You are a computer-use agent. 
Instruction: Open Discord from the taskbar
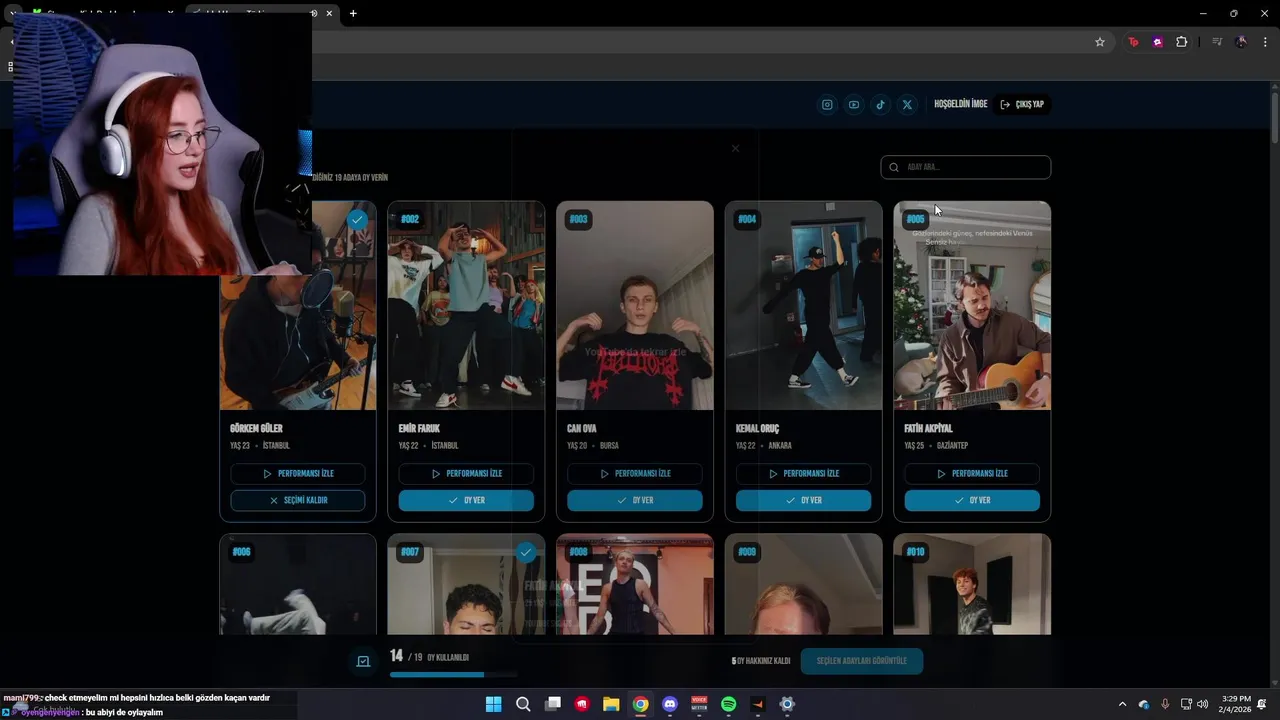tap(670, 704)
